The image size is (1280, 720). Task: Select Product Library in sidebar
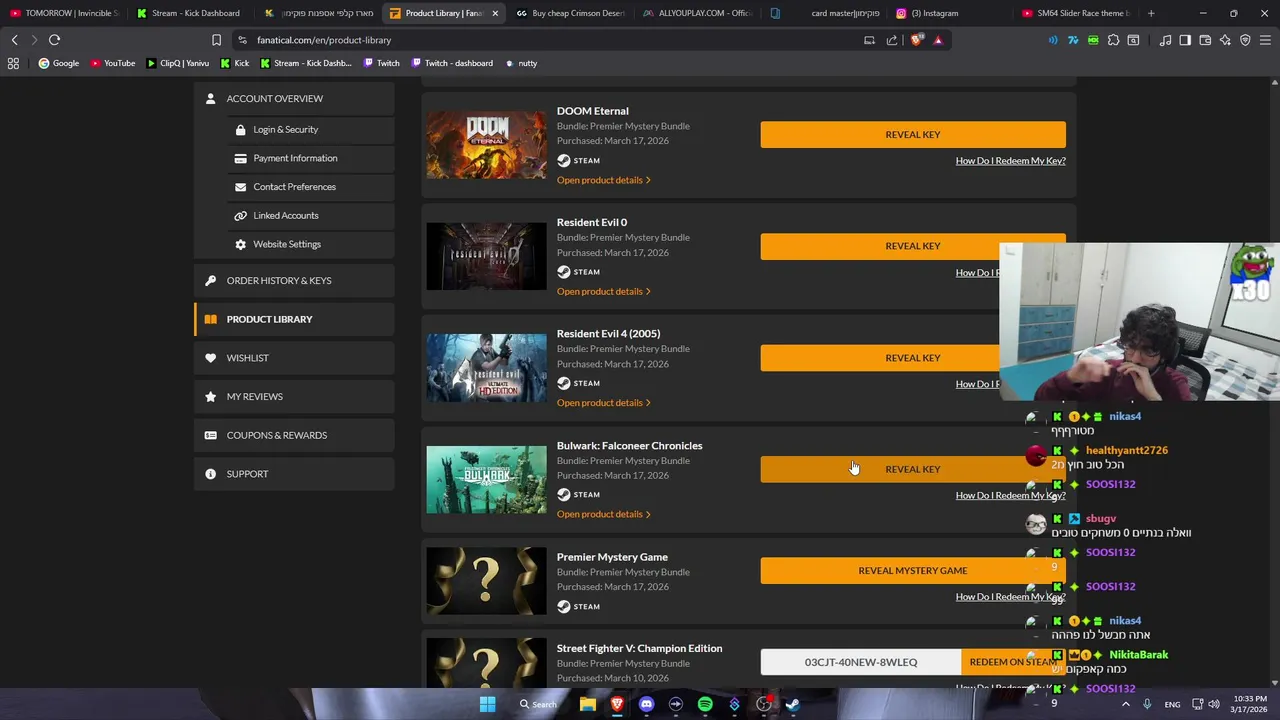294,319
